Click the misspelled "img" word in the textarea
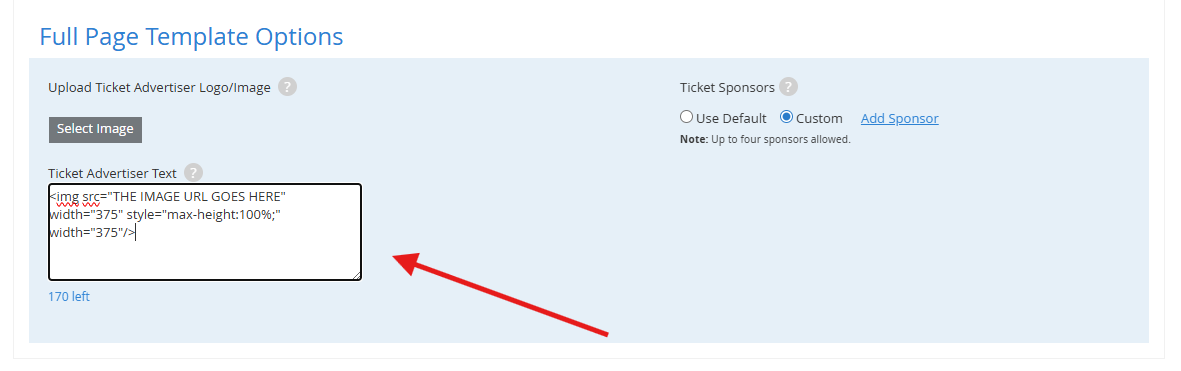 click(67, 197)
